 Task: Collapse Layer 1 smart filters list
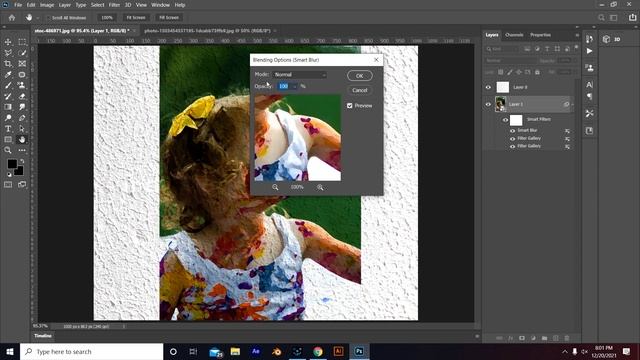pyautogui.click(x=572, y=104)
